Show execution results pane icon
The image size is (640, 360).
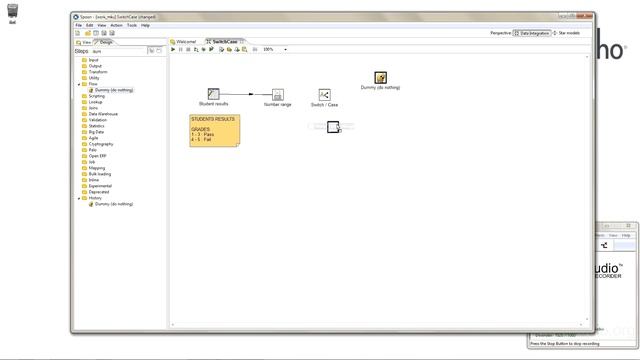pyautogui.click(x=255, y=49)
